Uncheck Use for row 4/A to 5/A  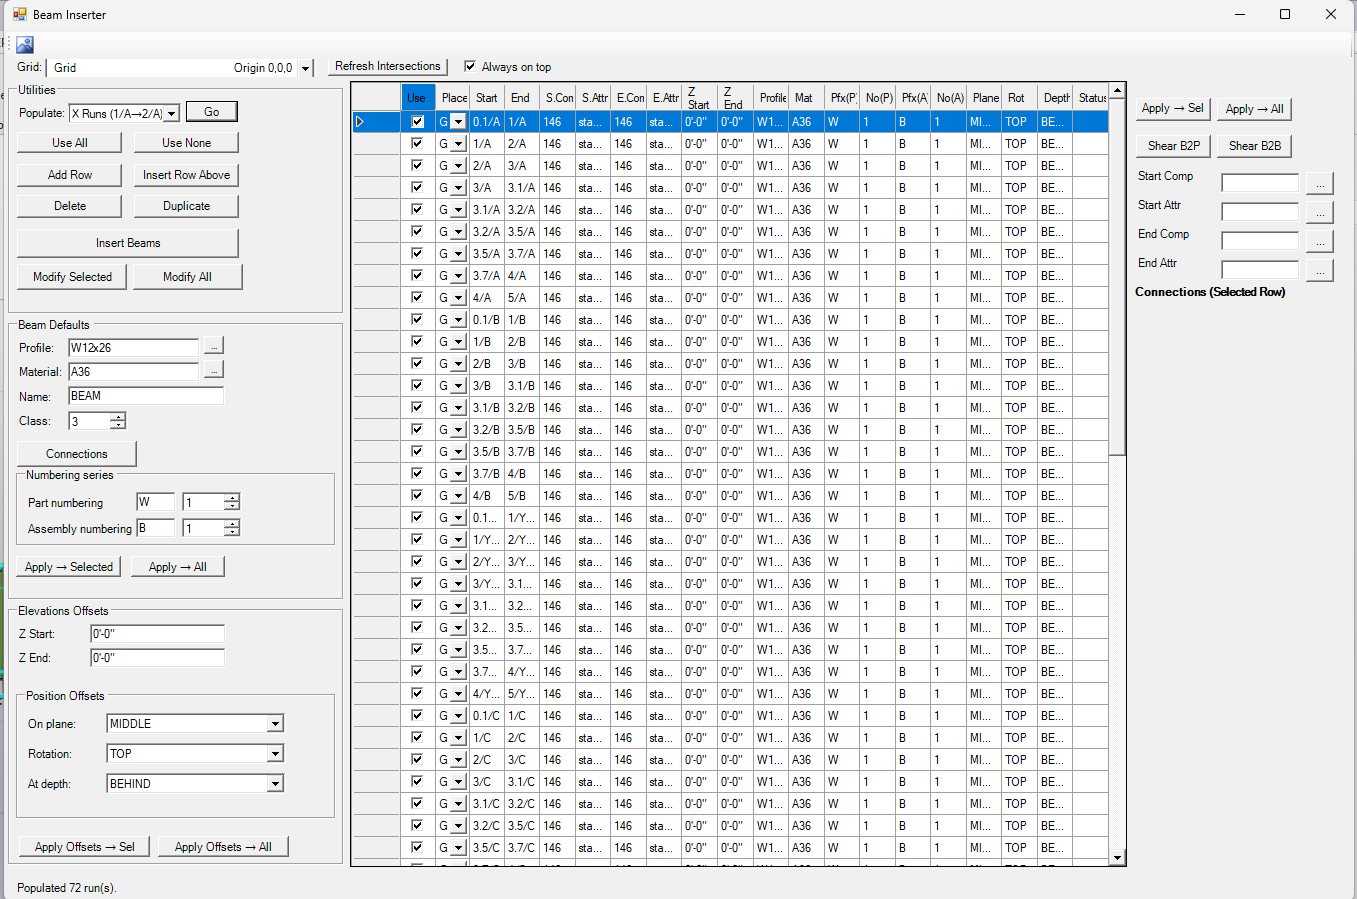418,298
